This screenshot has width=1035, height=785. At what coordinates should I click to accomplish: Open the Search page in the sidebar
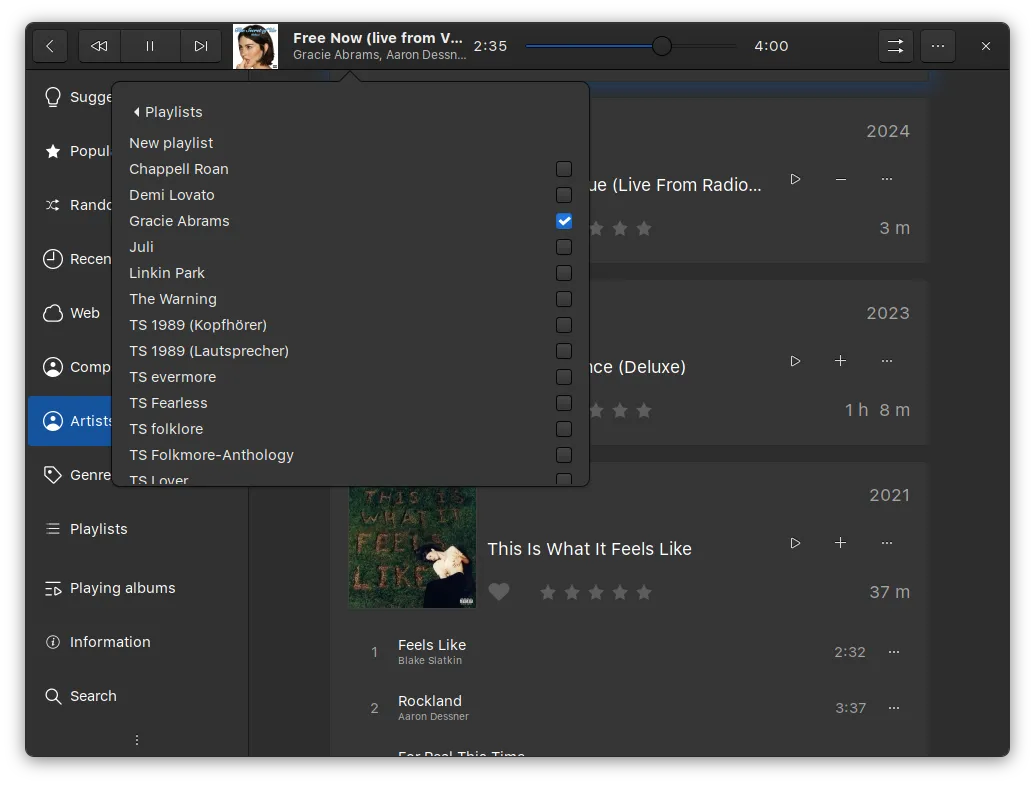pos(93,696)
